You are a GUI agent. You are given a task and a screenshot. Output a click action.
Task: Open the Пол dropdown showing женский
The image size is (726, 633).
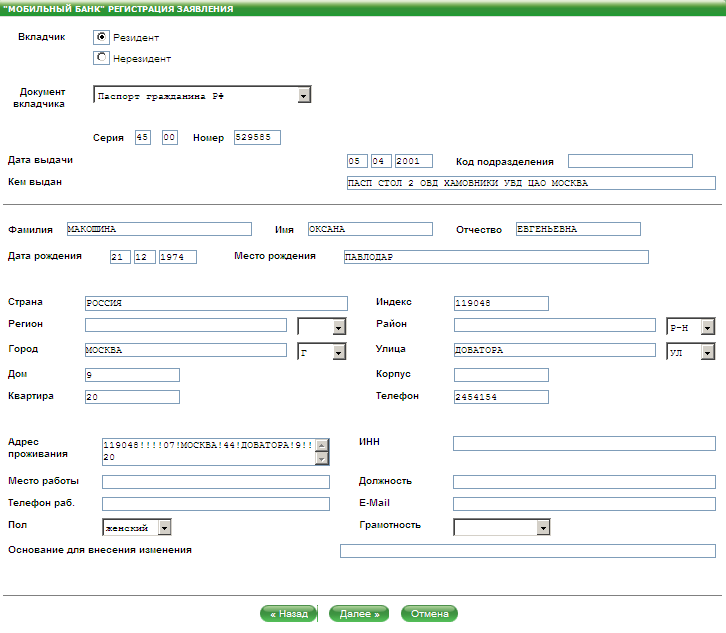click(x=137, y=527)
